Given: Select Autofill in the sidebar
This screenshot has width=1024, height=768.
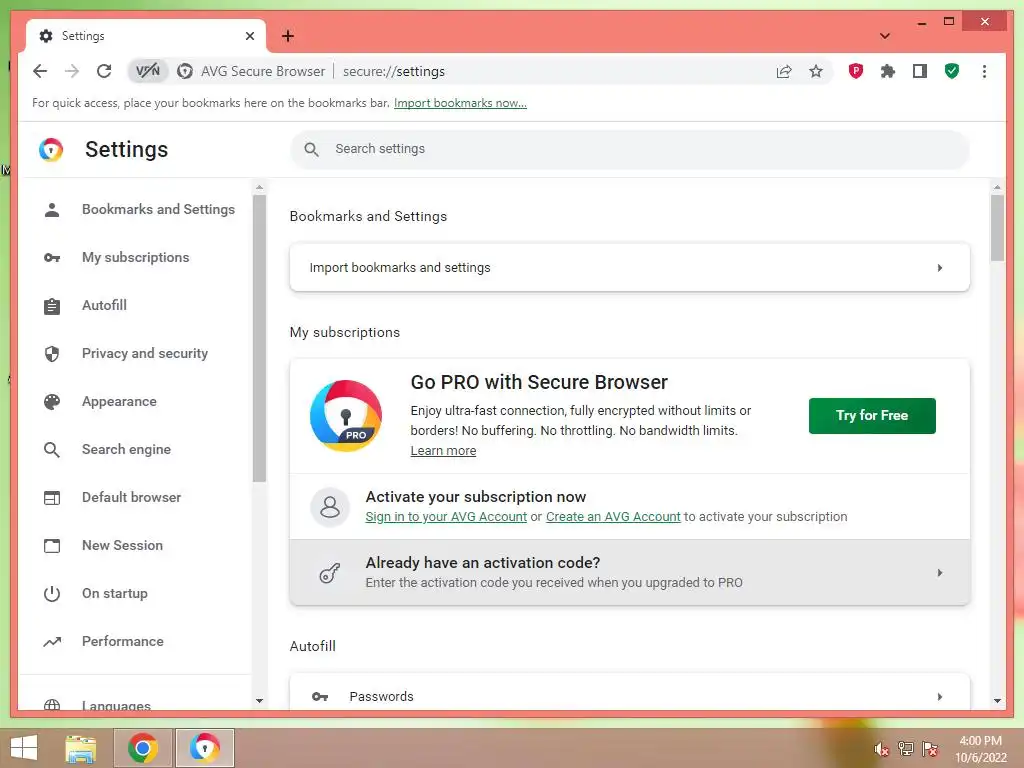Looking at the screenshot, I should pyautogui.click(x=104, y=305).
